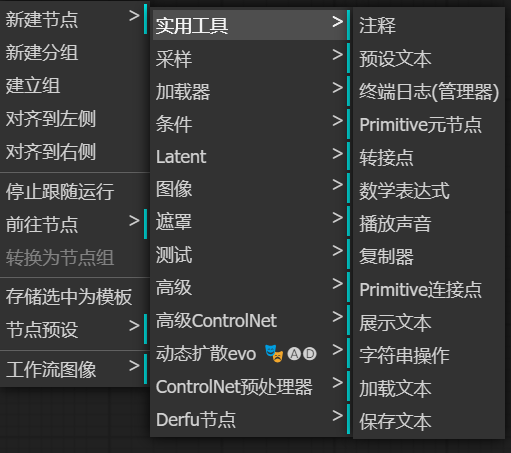Click arrow chevron beside 实用工具
The width and height of the screenshot is (511, 453).
pyautogui.click(x=337, y=22)
